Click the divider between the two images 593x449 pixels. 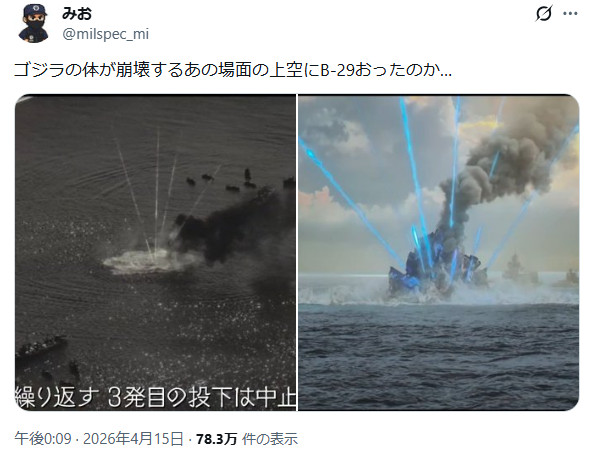tap(297, 252)
